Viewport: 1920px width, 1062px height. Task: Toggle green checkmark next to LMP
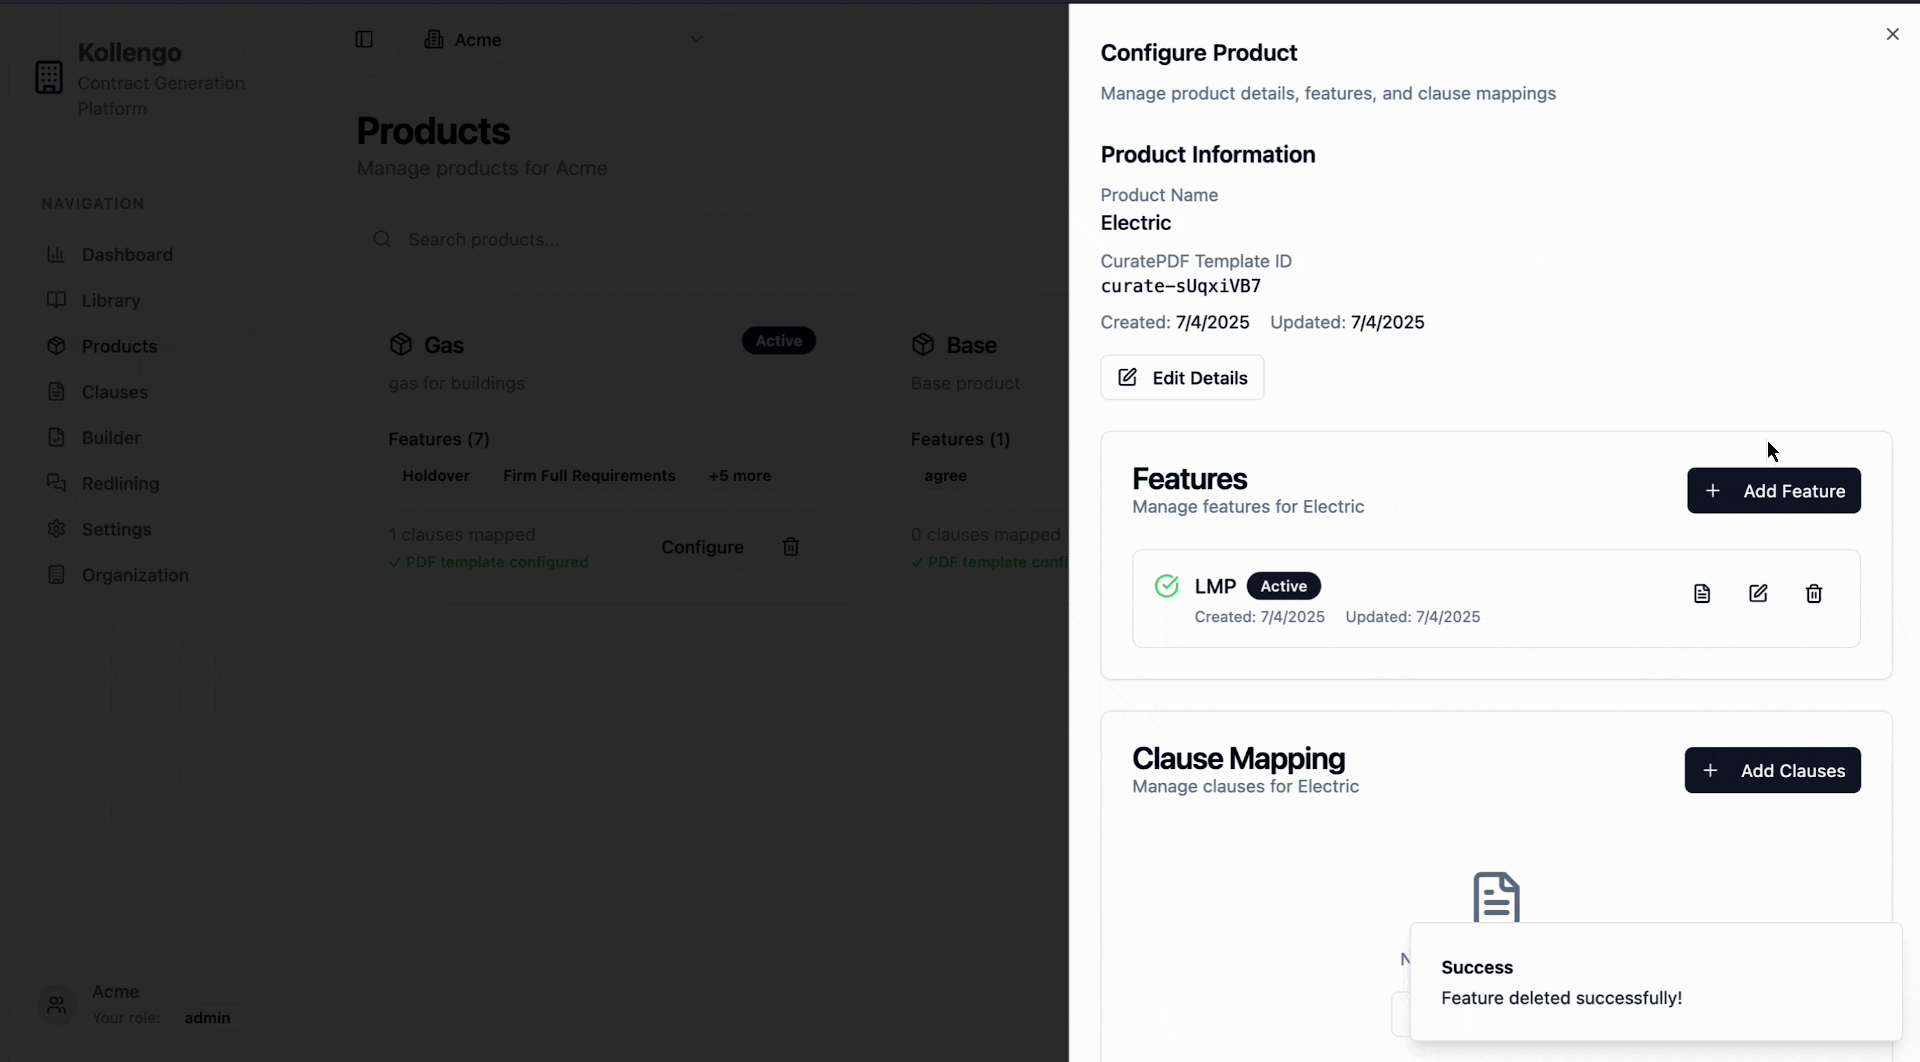click(1167, 585)
